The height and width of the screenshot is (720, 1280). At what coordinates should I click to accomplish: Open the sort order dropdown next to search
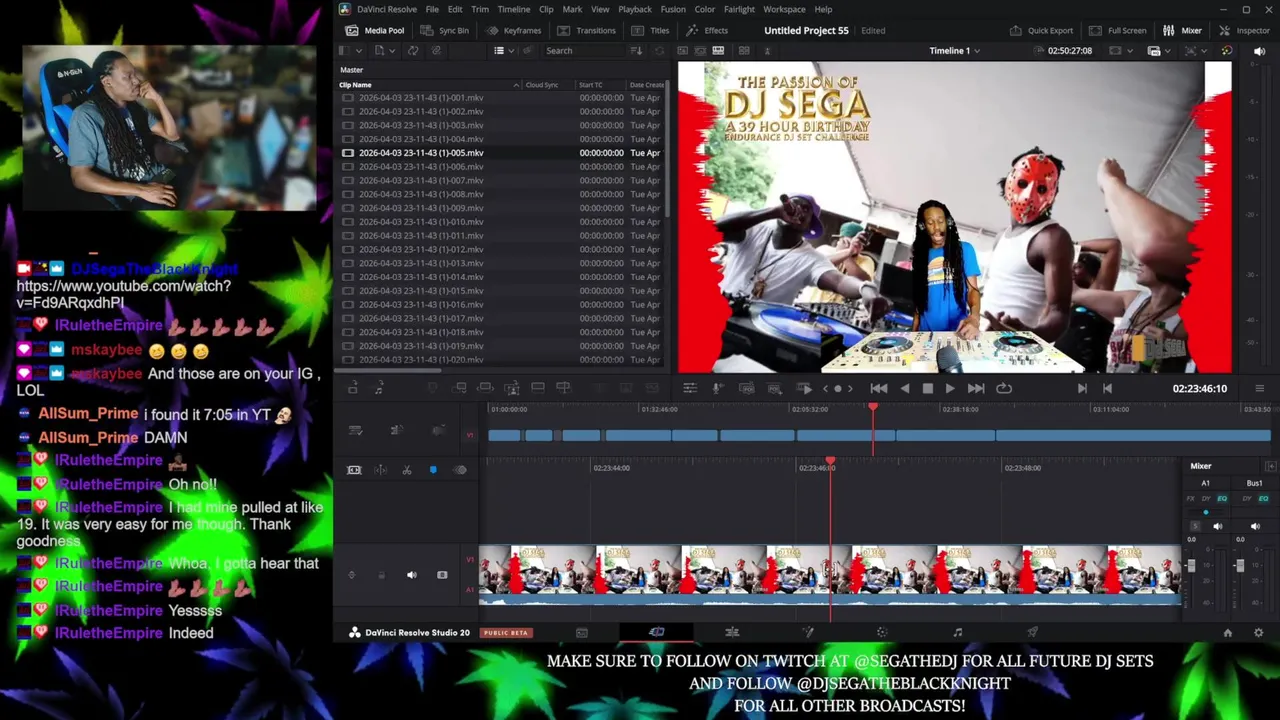pyautogui.click(x=637, y=50)
